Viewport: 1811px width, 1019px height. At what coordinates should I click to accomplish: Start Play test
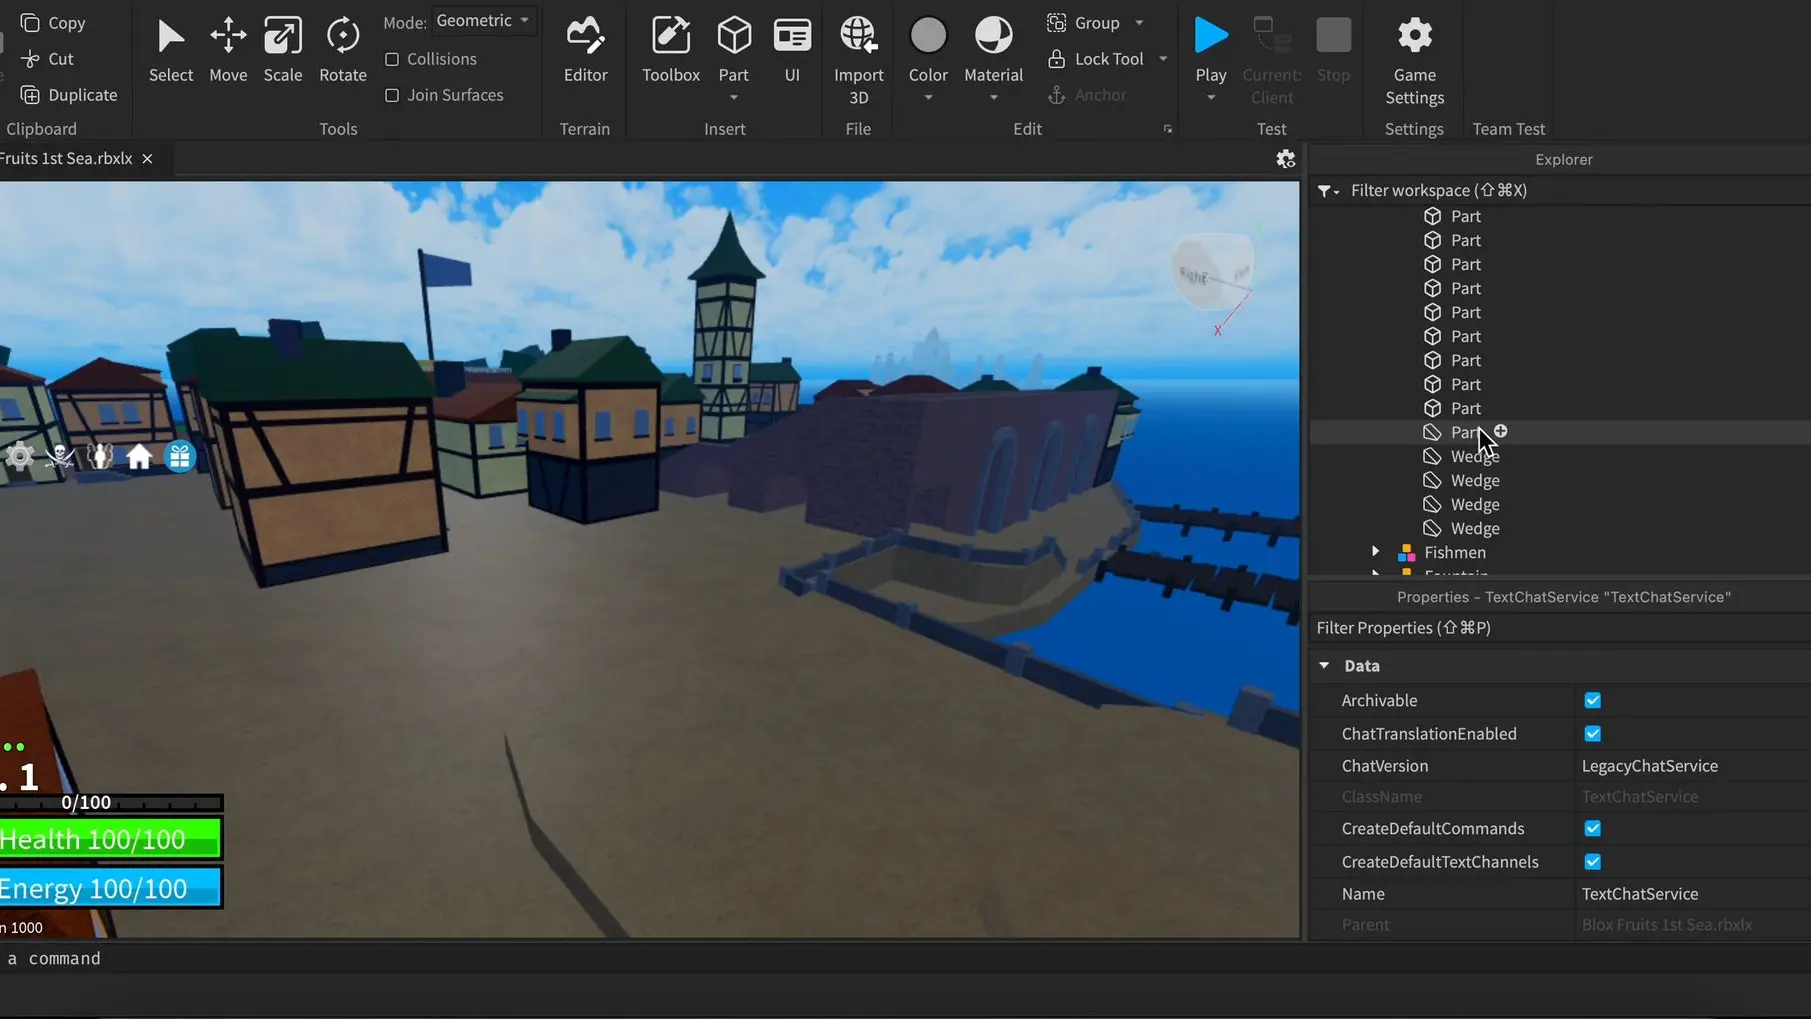click(x=1211, y=48)
